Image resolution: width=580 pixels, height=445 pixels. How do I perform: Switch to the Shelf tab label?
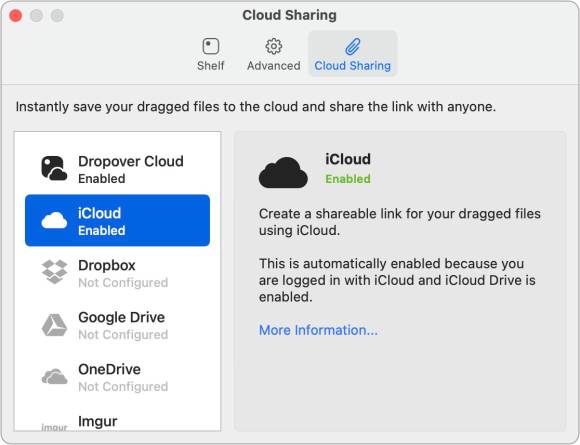click(x=210, y=66)
